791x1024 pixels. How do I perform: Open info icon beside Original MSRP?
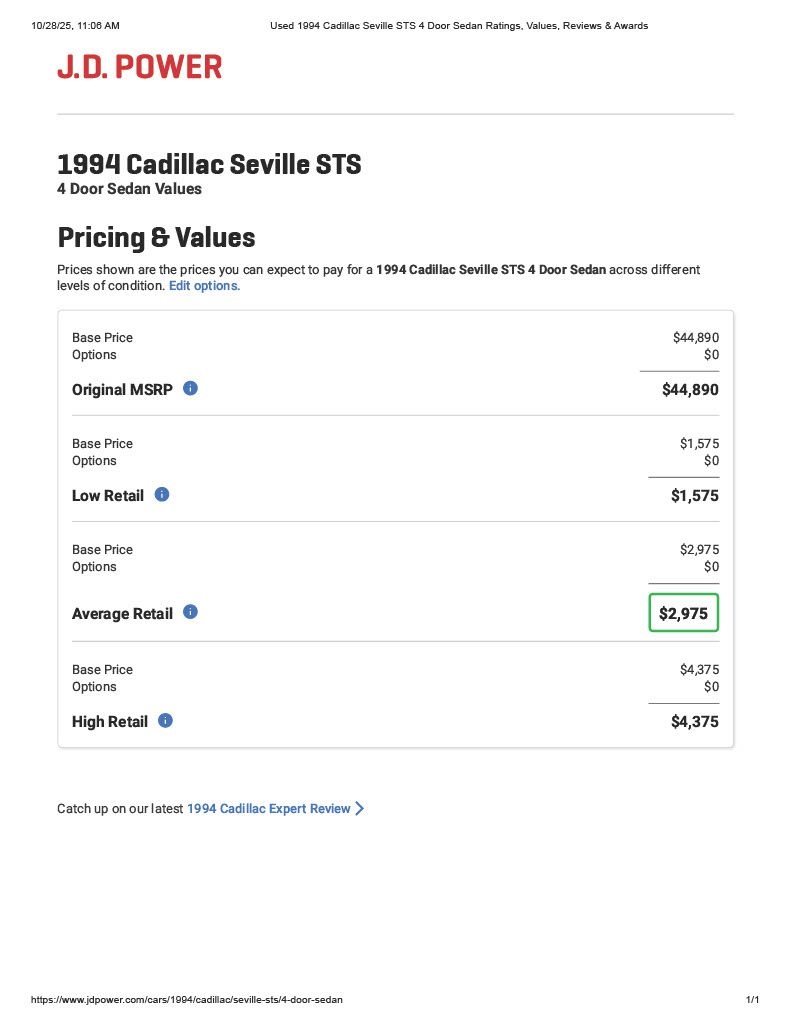[x=190, y=388]
